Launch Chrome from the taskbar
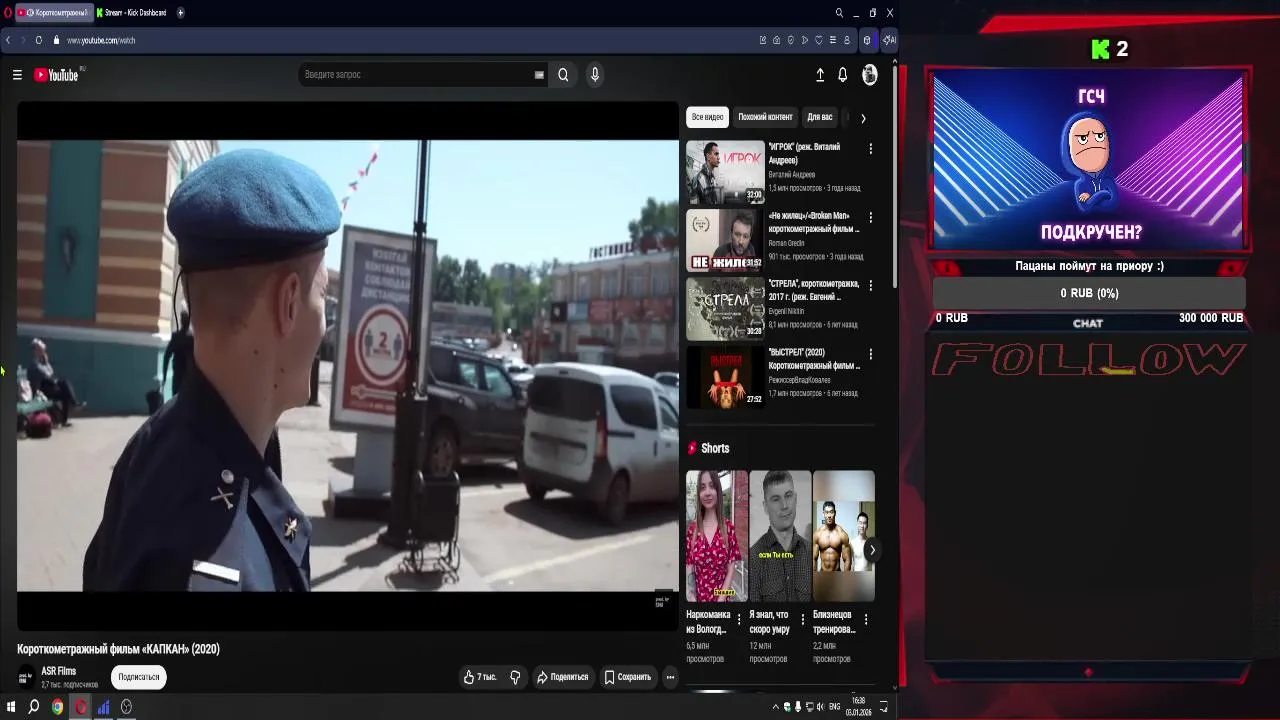This screenshot has width=1280, height=720. pyautogui.click(x=57, y=707)
